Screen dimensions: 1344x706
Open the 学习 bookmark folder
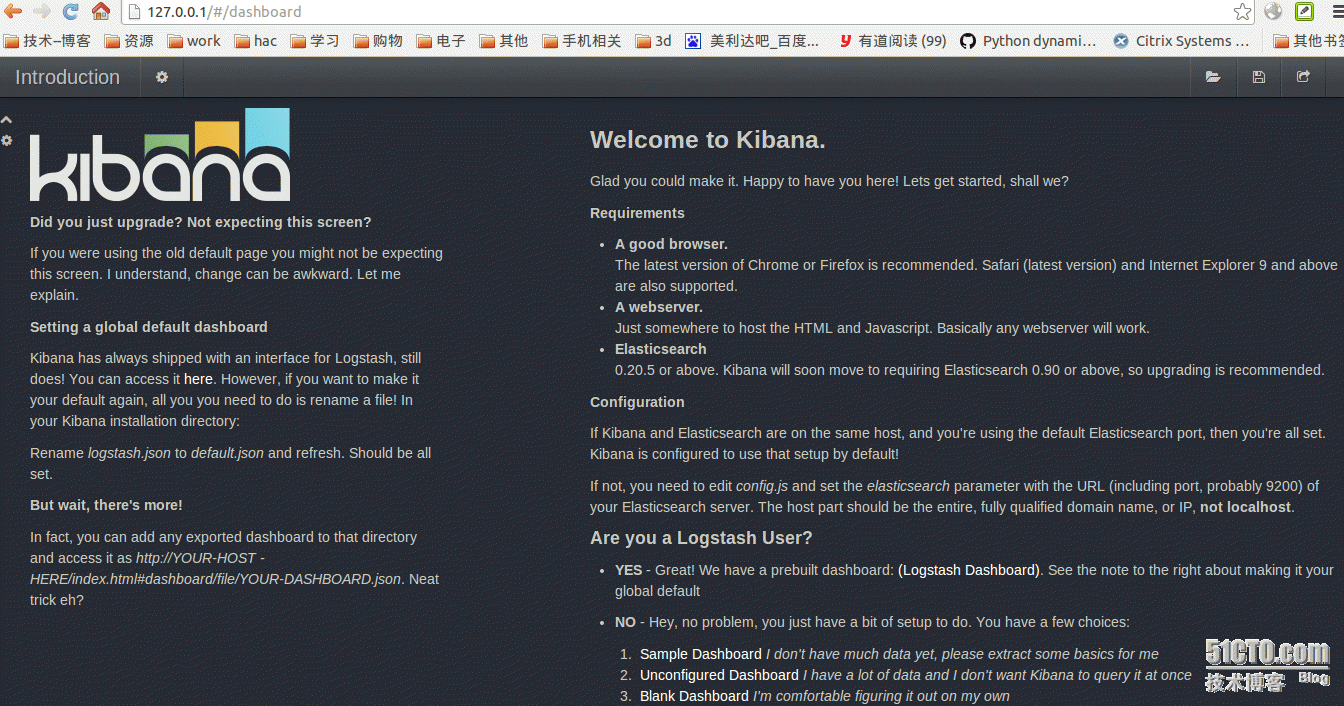315,41
